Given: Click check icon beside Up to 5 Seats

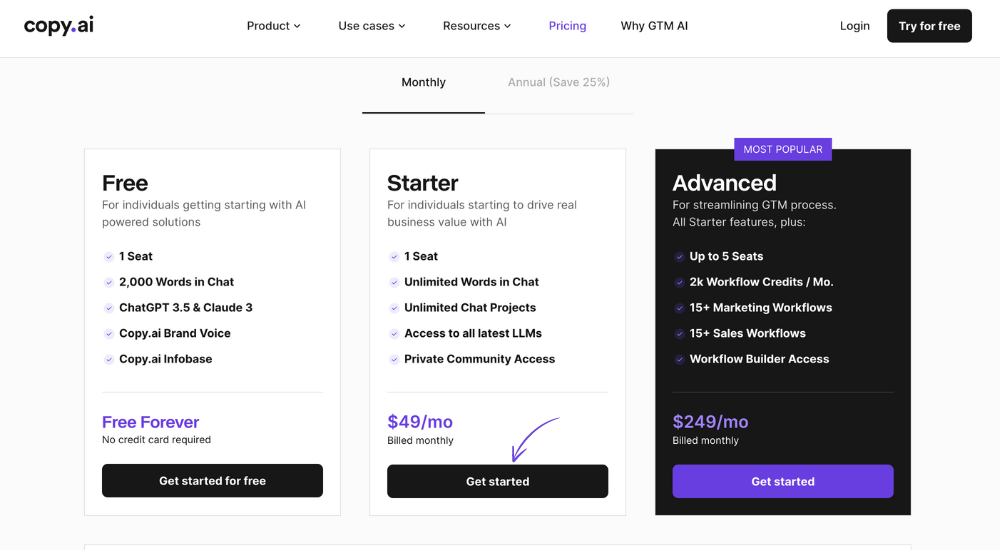Looking at the screenshot, I should tap(679, 256).
